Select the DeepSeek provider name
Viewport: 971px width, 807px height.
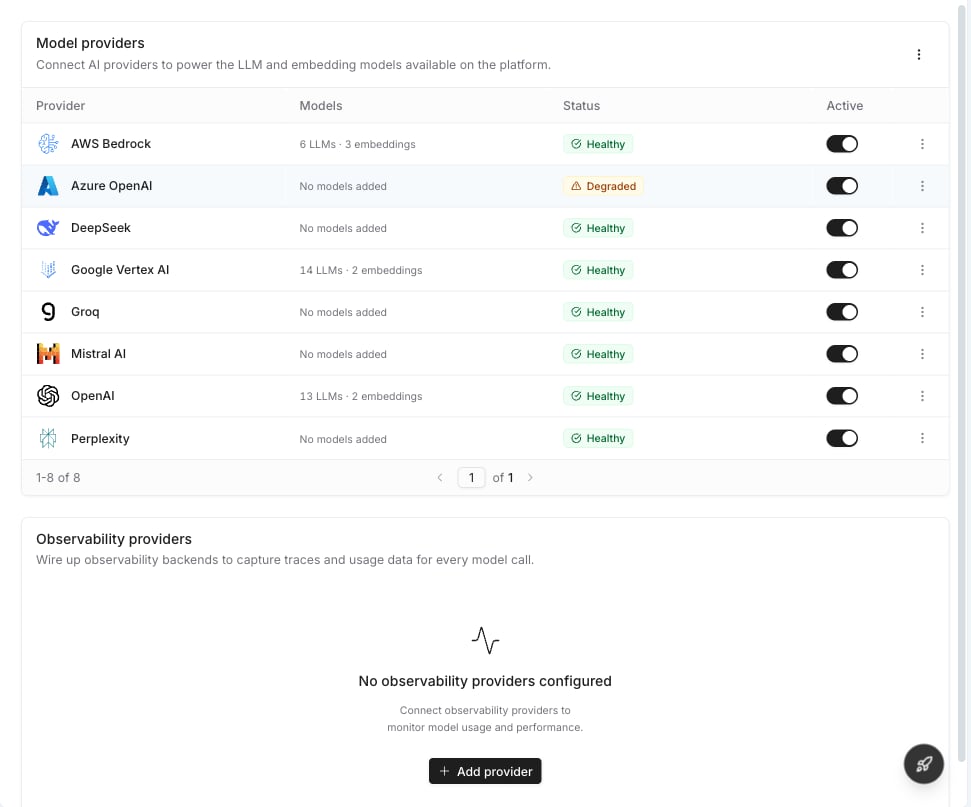coord(101,228)
